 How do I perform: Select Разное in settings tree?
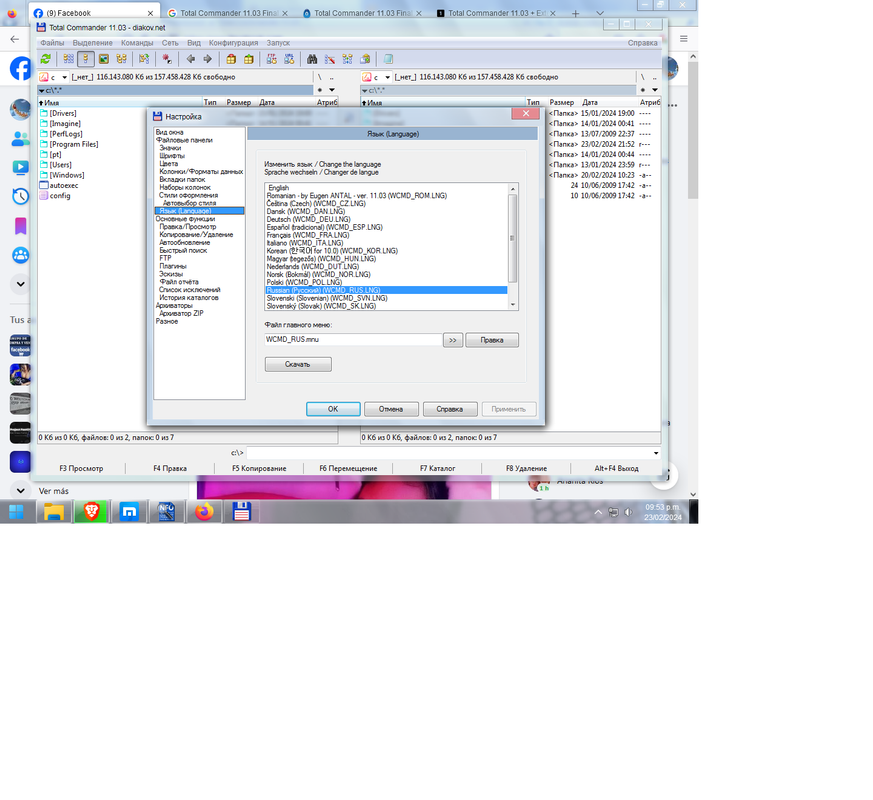(166, 321)
